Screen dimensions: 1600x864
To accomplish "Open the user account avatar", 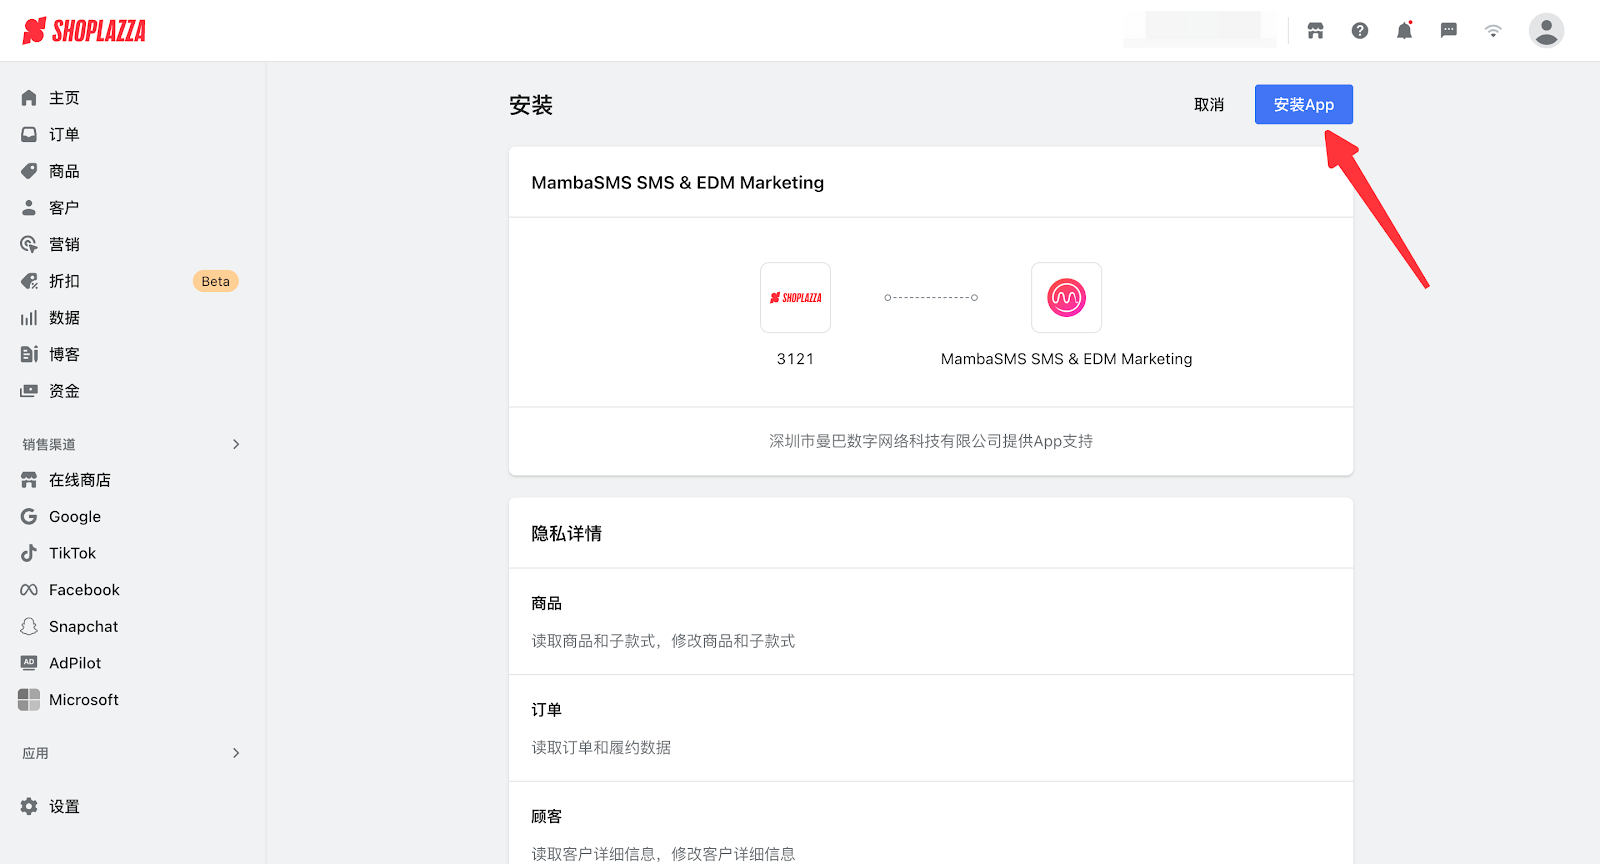I will (x=1546, y=31).
